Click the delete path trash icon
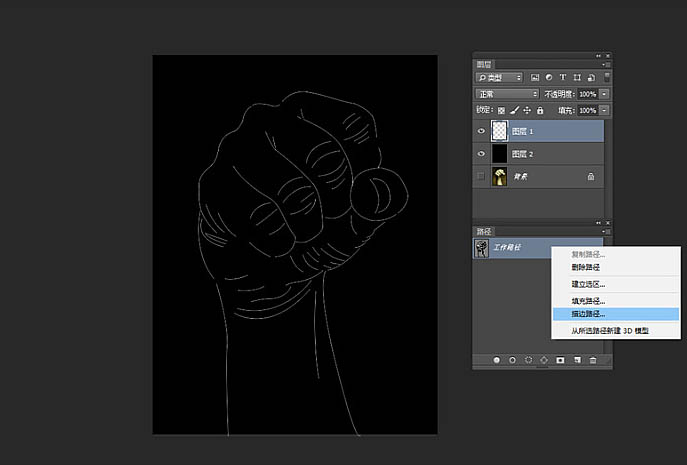This screenshot has width=687, height=465. click(593, 359)
